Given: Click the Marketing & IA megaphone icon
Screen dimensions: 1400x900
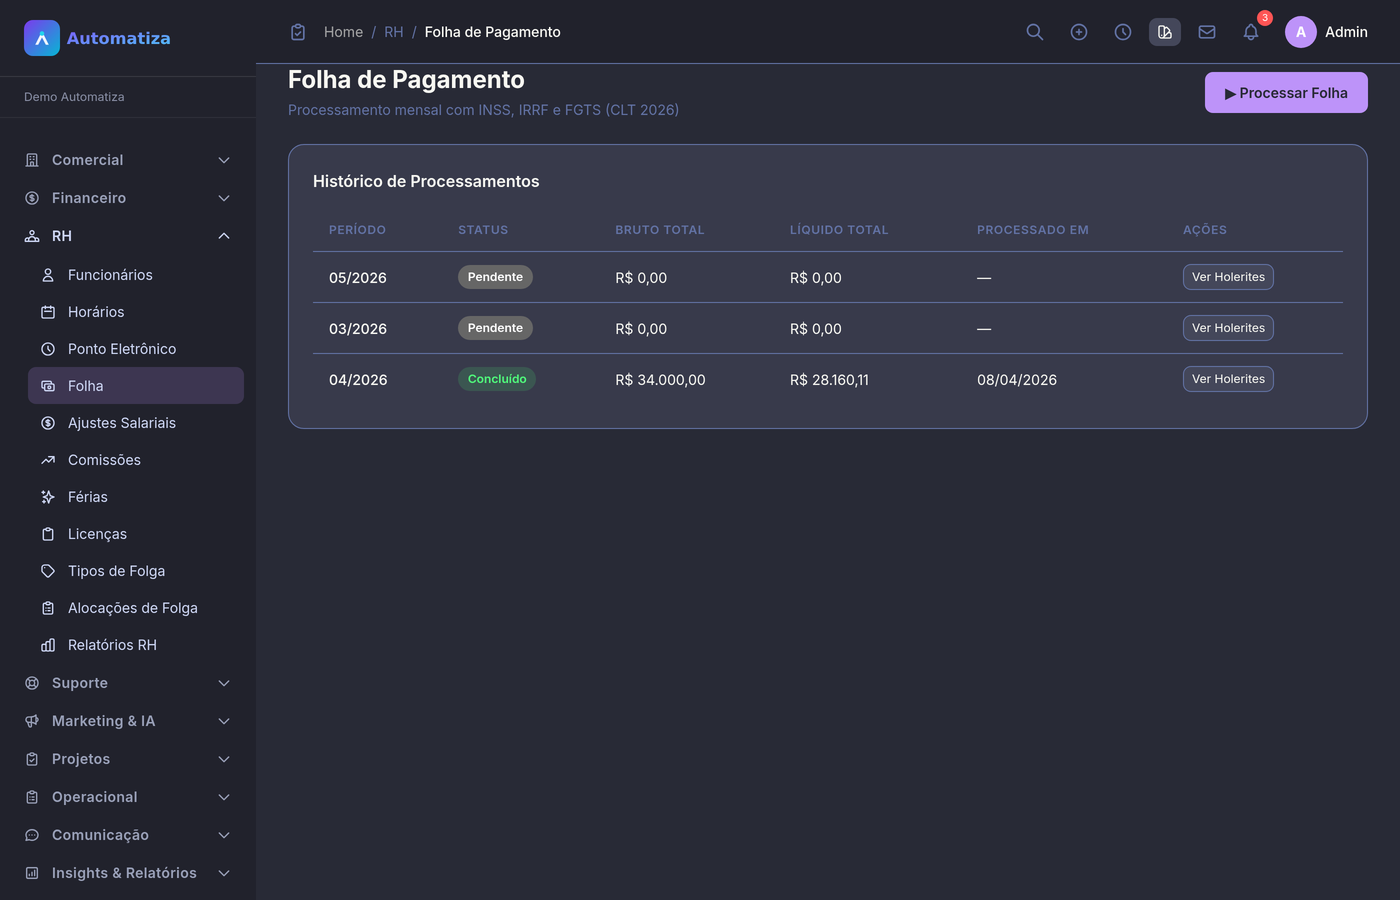Looking at the screenshot, I should pyautogui.click(x=32, y=721).
